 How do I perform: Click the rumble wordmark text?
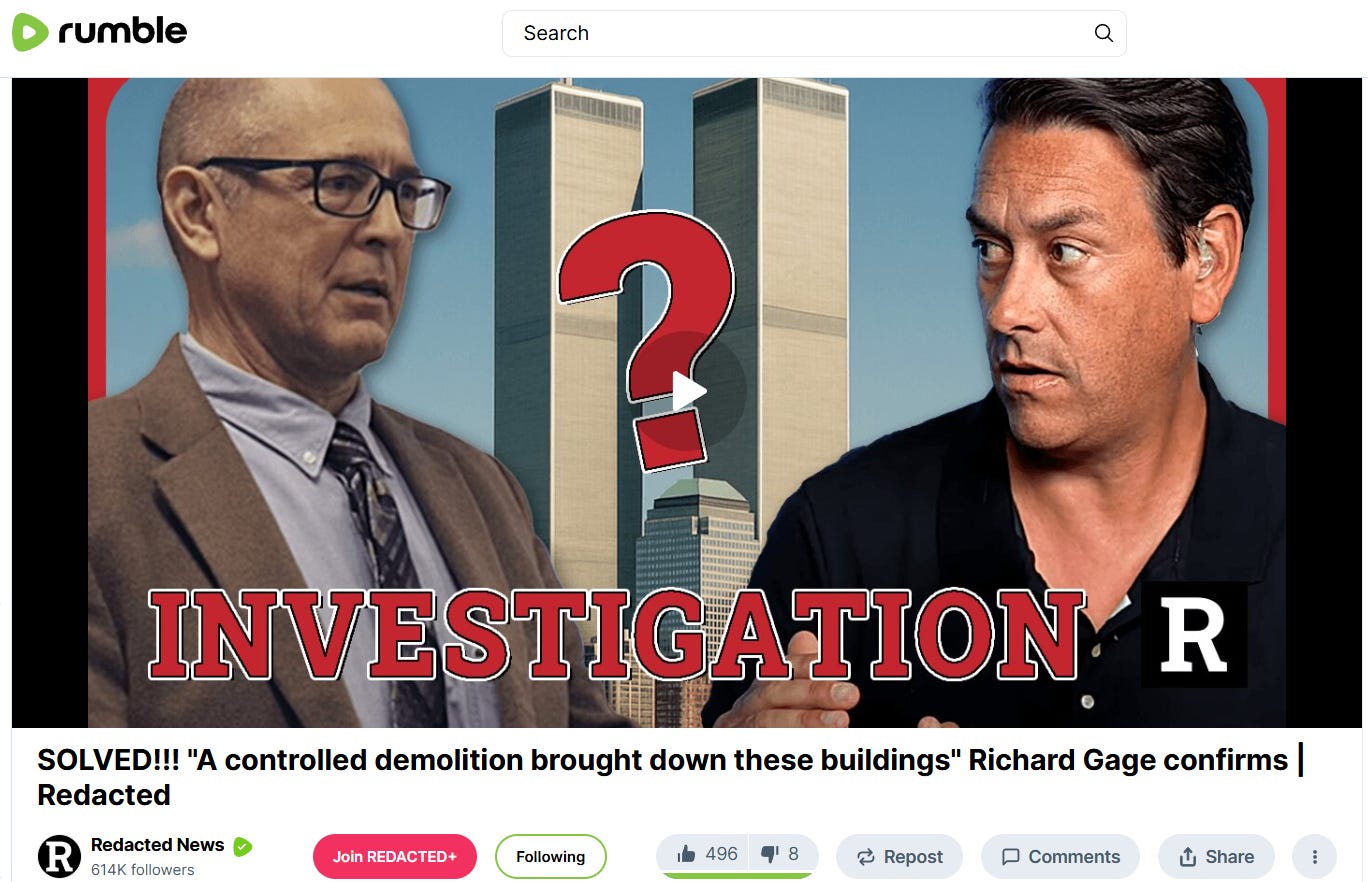click(122, 31)
